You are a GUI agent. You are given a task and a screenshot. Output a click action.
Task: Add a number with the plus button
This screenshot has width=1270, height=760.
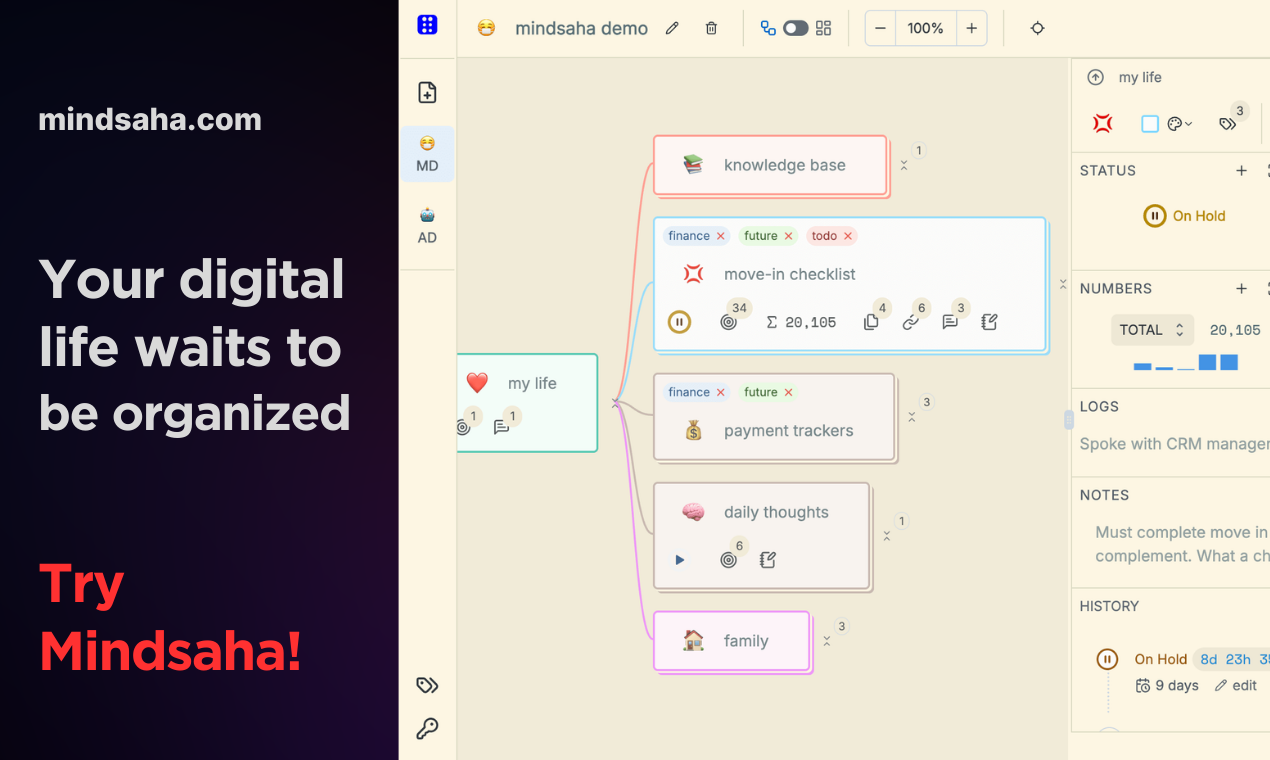point(1242,289)
